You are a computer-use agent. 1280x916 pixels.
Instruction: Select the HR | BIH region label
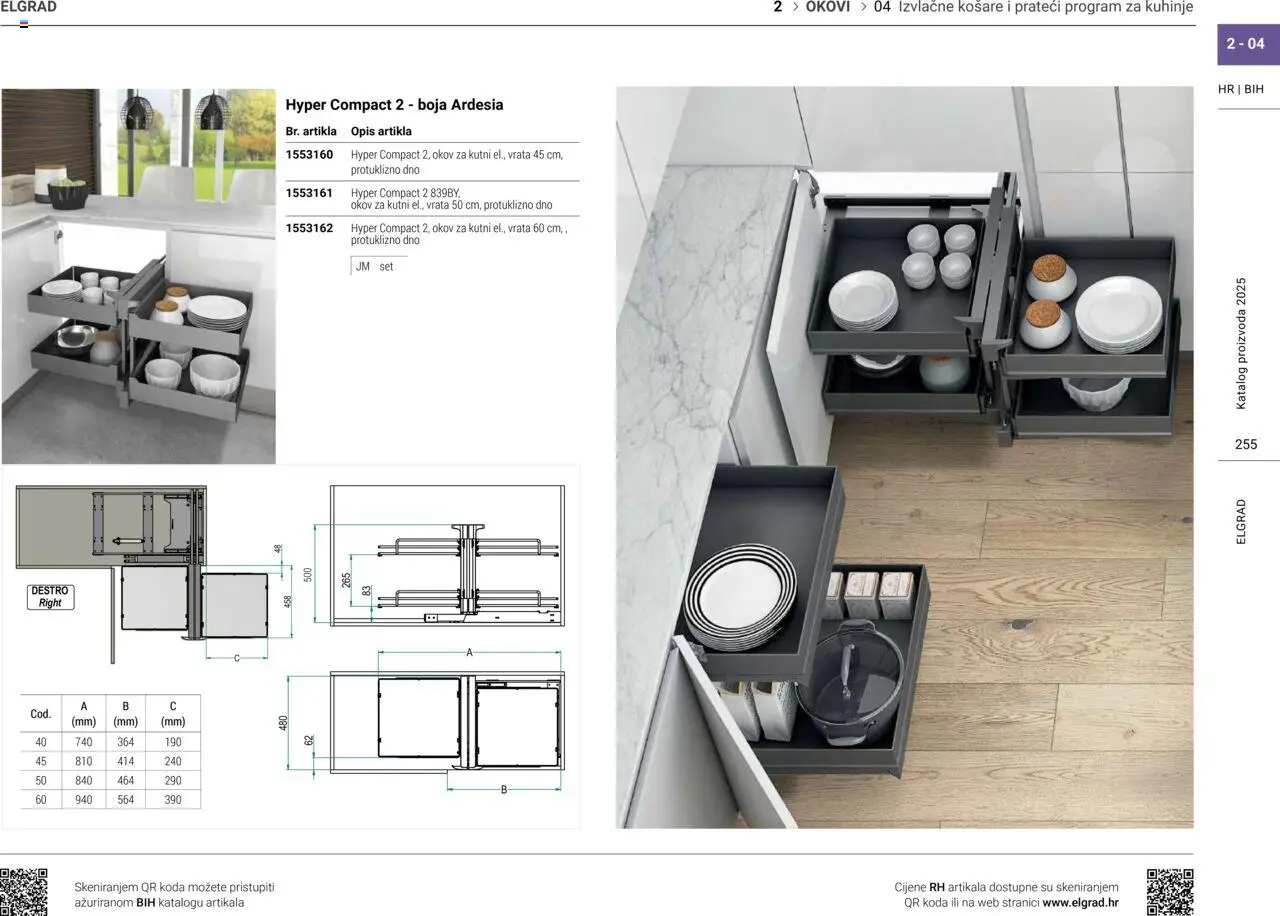click(x=1241, y=89)
